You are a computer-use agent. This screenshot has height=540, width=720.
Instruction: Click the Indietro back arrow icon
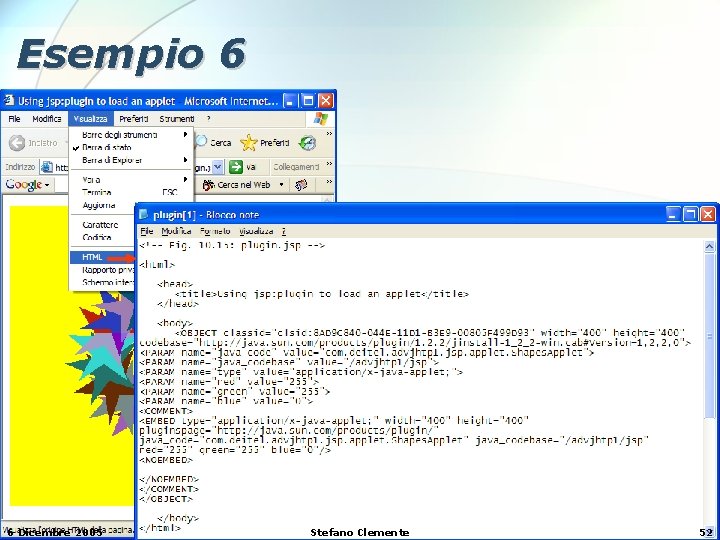[x=17, y=143]
